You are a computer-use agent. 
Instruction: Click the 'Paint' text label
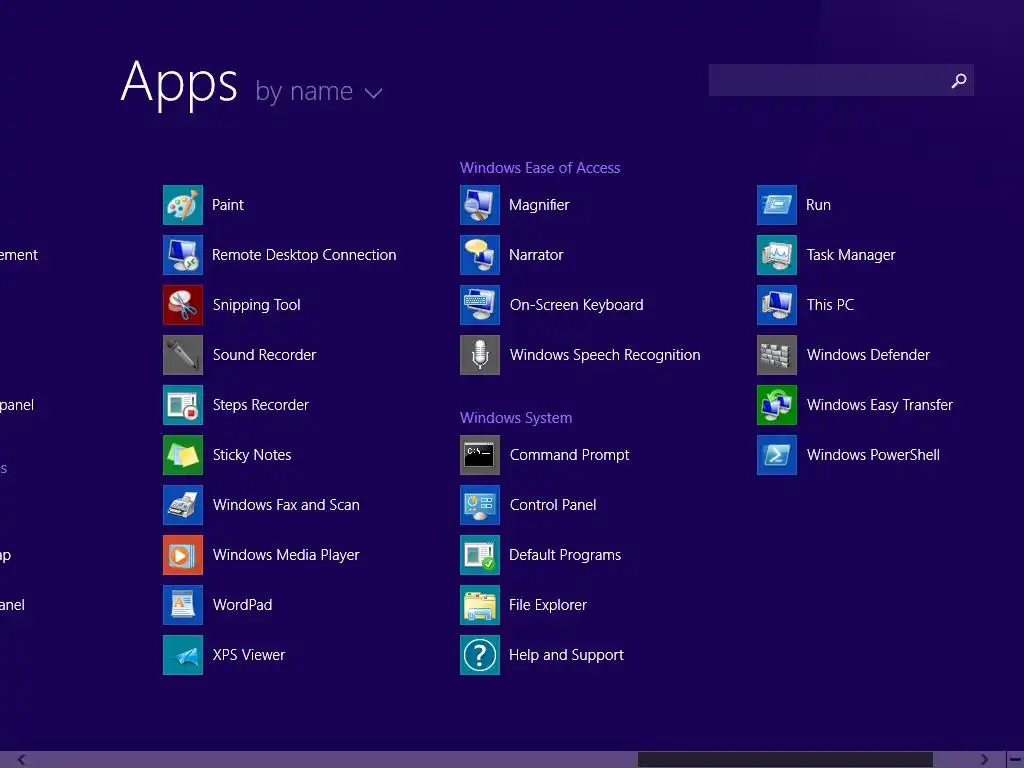coord(228,205)
